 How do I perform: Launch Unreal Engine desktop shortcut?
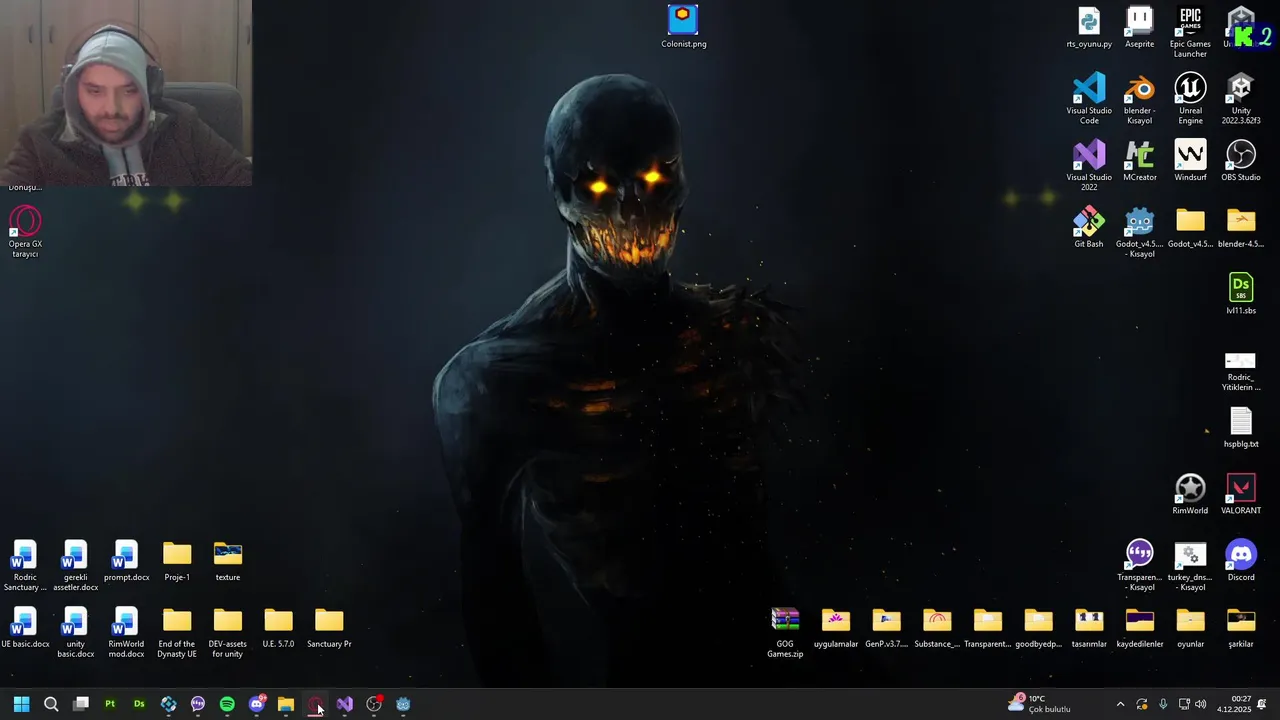[1190, 98]
